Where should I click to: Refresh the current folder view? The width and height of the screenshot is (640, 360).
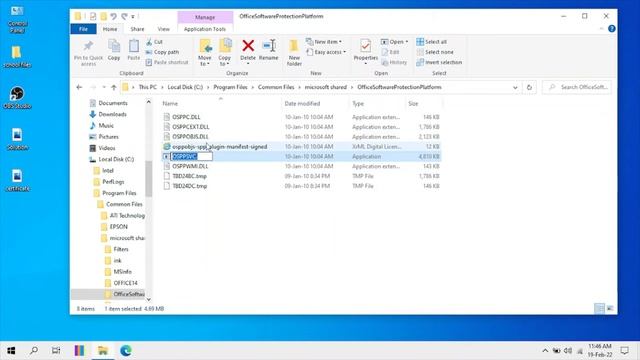click(x=529, y=87)
